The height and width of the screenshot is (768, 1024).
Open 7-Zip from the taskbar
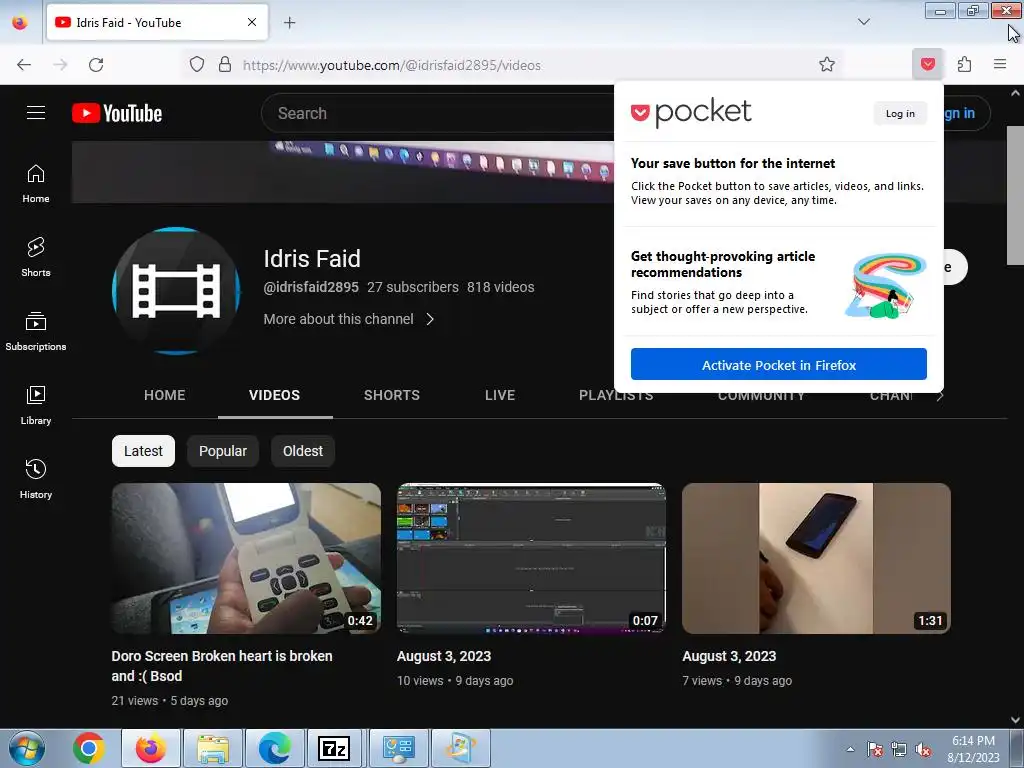[334, 748]
